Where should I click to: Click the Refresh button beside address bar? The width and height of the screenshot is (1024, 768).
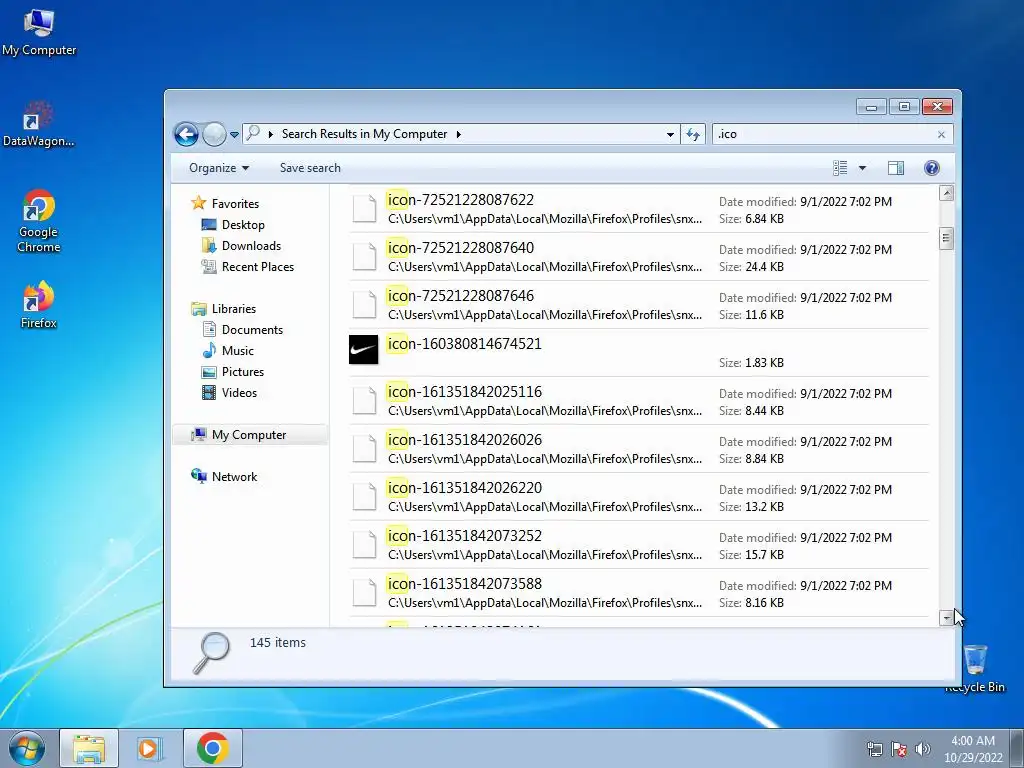[x=693, y=135]
